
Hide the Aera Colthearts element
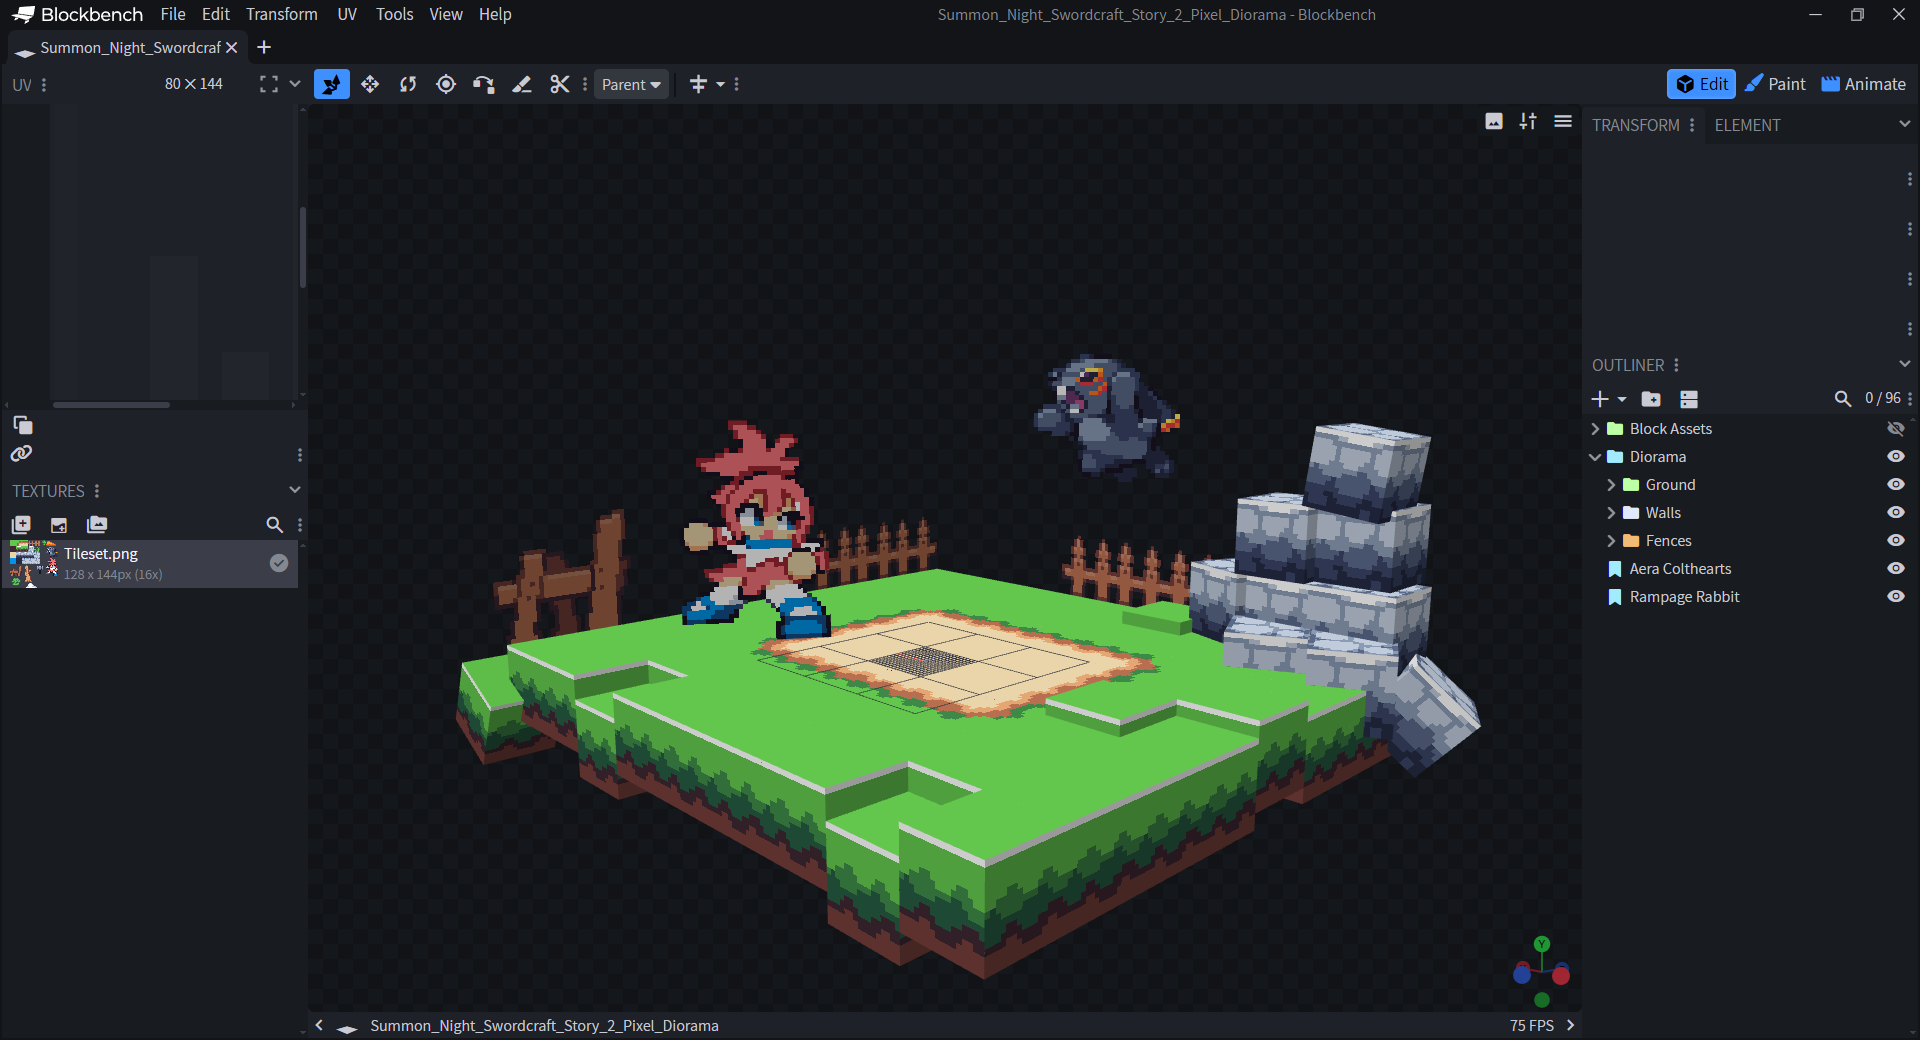pyautogui.click(x=1895, y=568)
